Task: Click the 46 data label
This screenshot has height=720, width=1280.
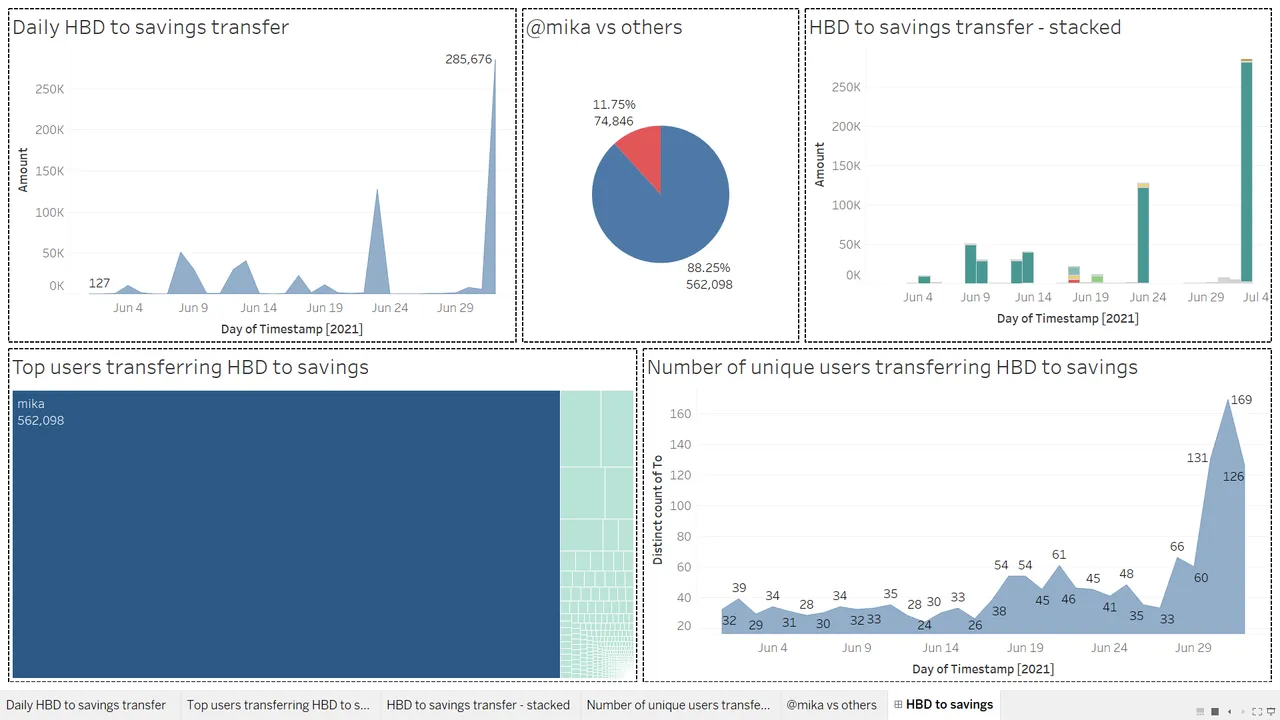Action: tap(1068, 599)
